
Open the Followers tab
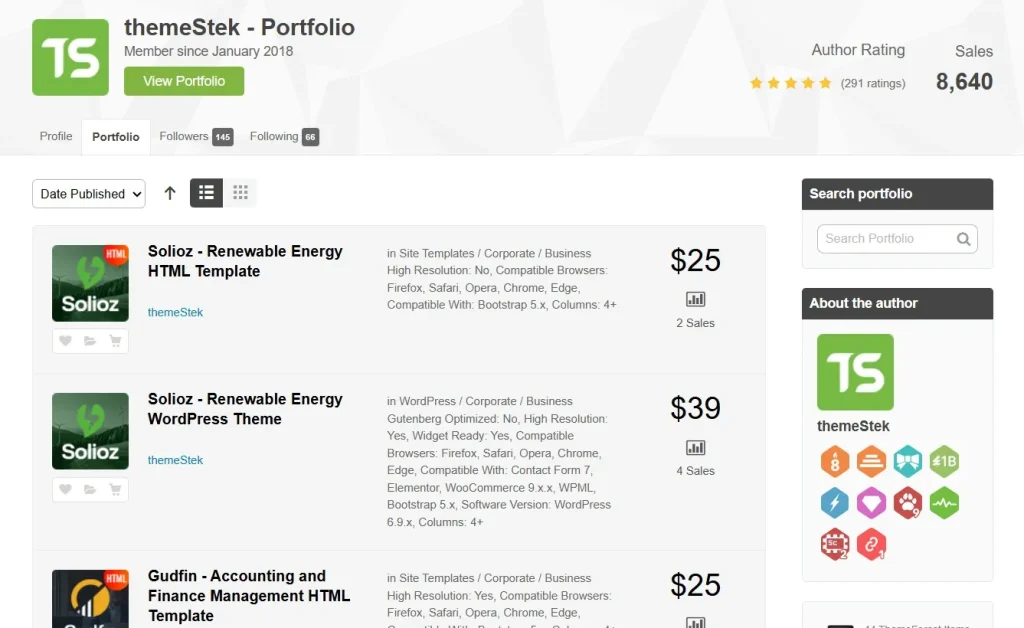[195, 137]
